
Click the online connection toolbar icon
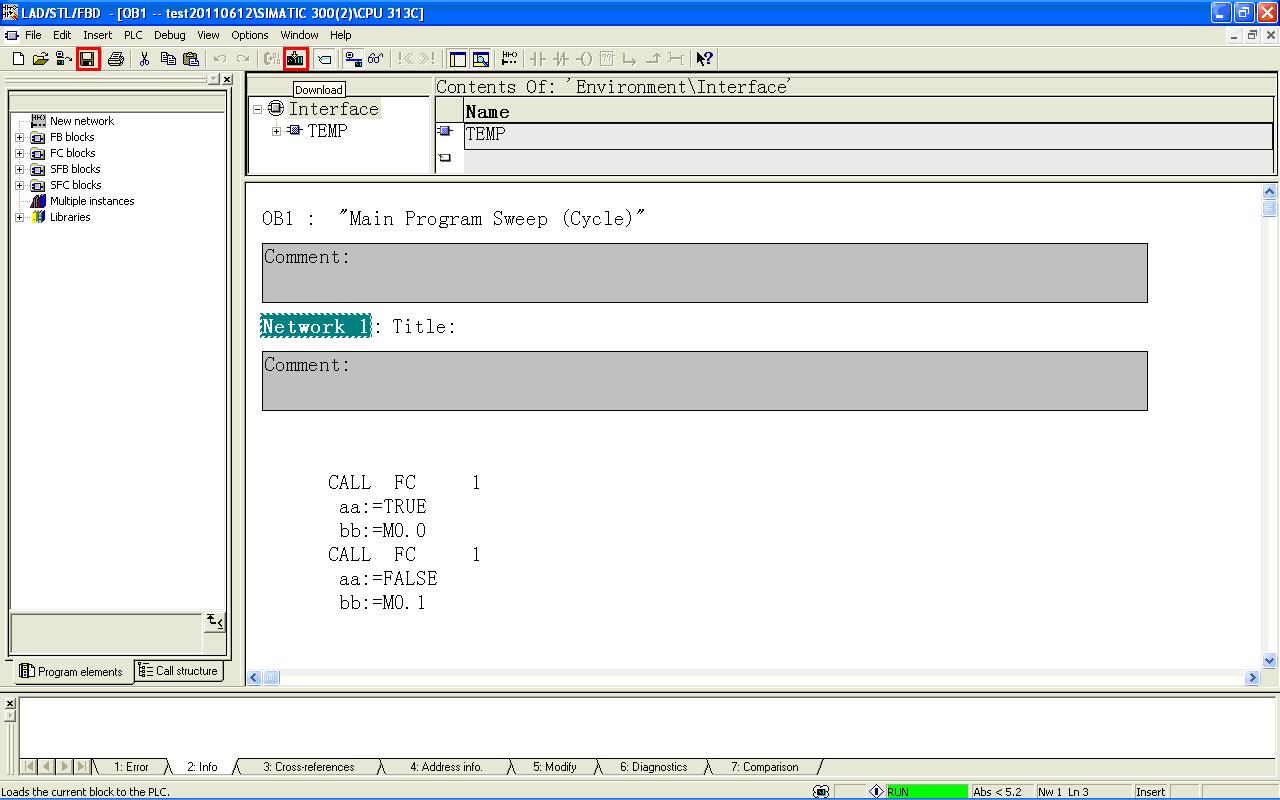(353, 59)
